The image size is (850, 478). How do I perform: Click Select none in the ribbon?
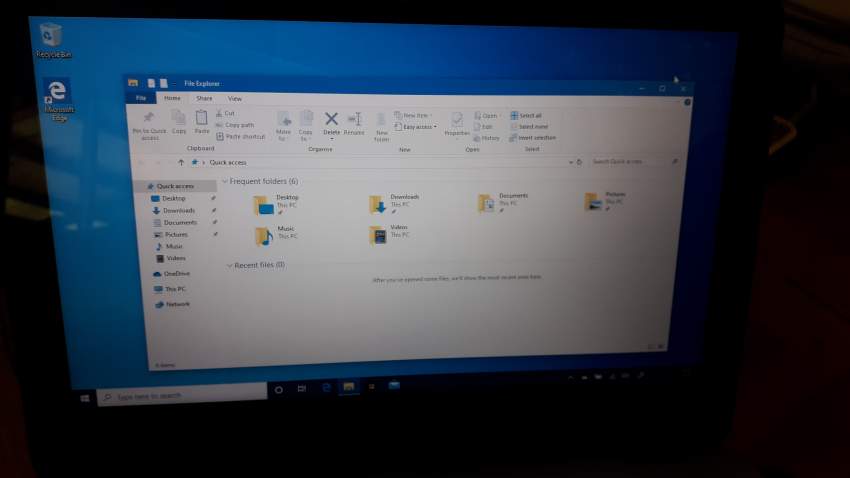[529, 126]
